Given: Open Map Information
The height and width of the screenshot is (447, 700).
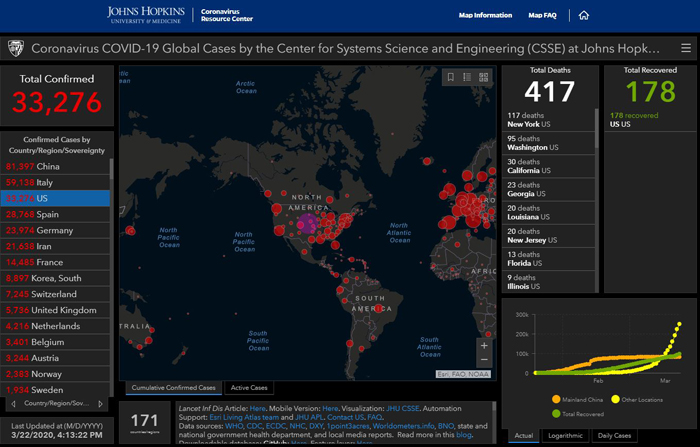Looking at the screenshot, I should tap(485, 15).
